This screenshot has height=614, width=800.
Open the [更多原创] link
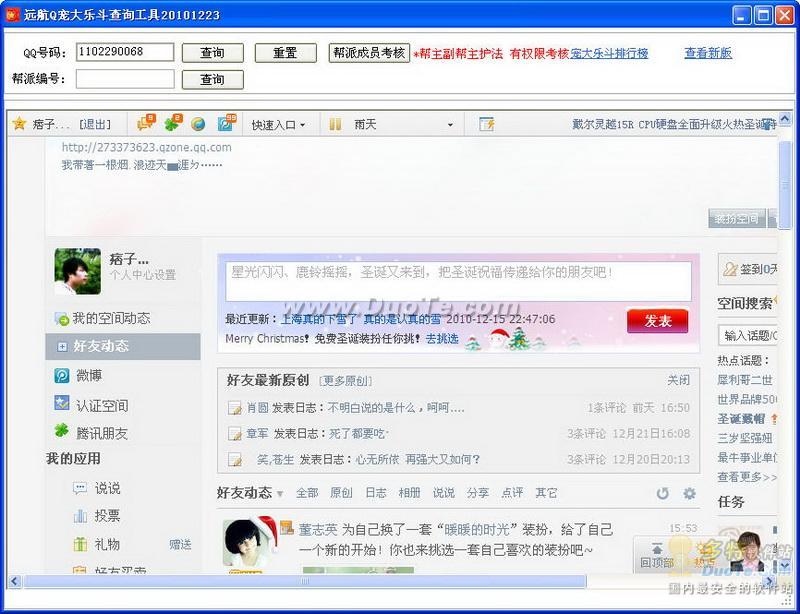tap(345, 381)
